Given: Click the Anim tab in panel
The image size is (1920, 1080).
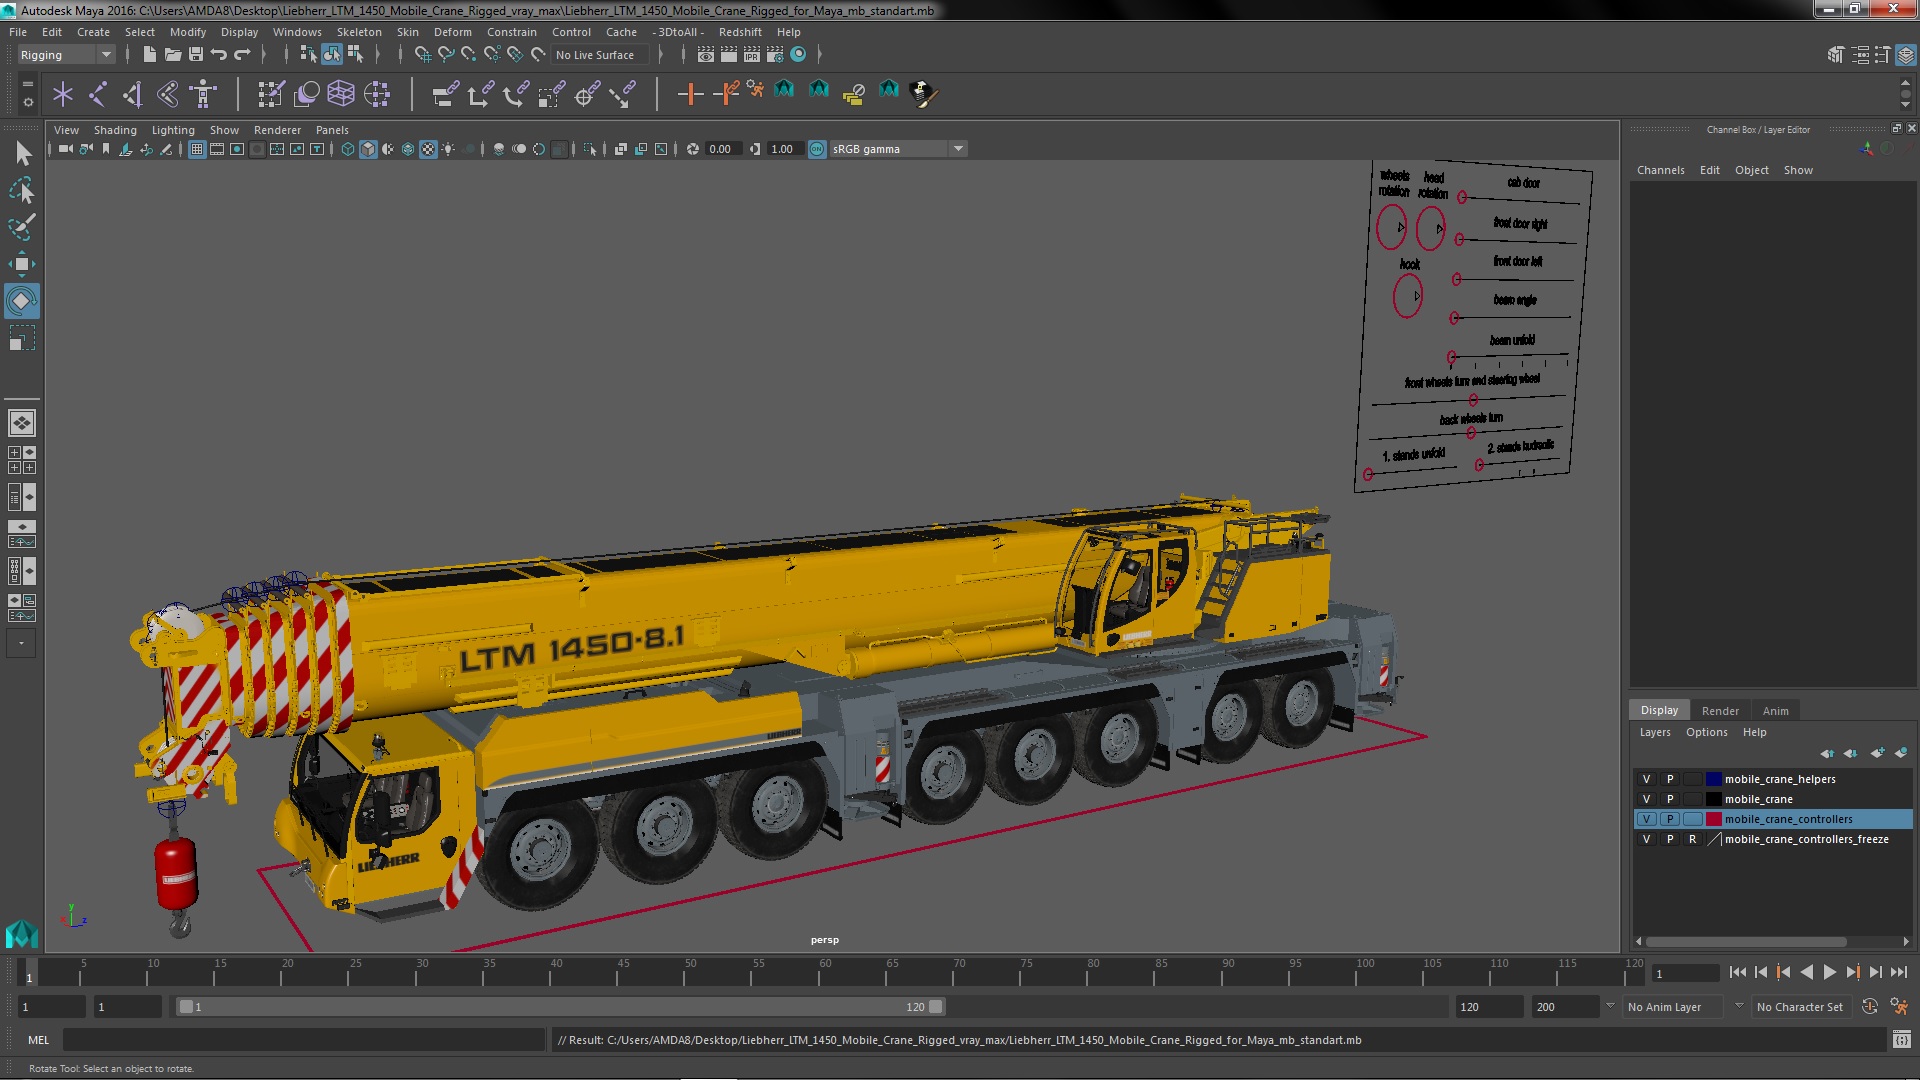Looking at the screenshot, I should (1775, 711).
